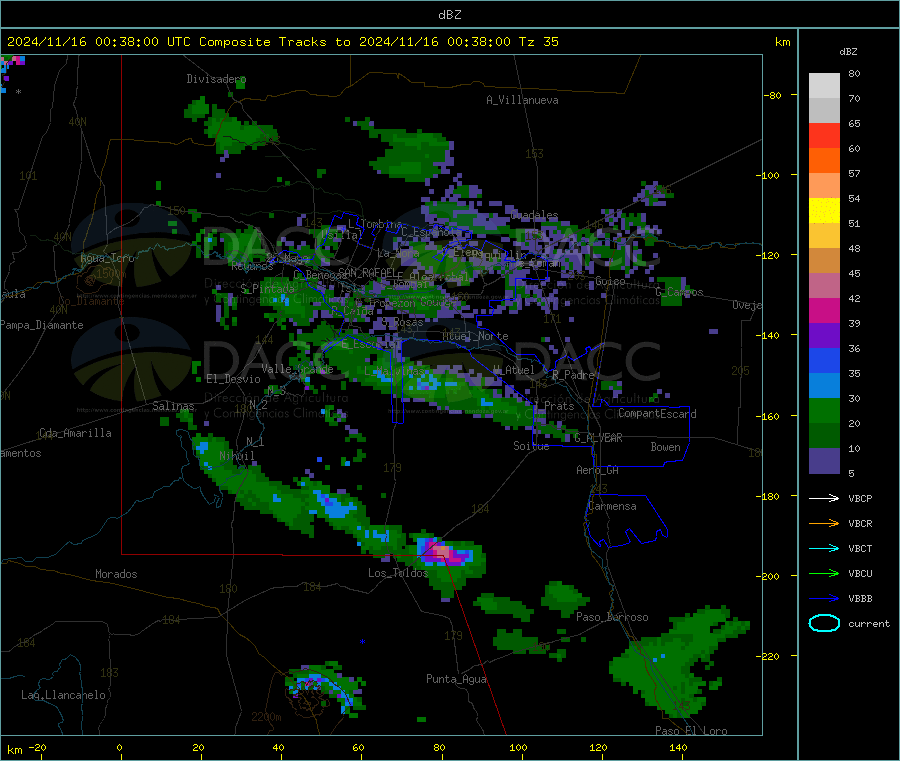Pick the red 60–65 dBZ swatch
900x761 pixels.
(x=824, y=136)
